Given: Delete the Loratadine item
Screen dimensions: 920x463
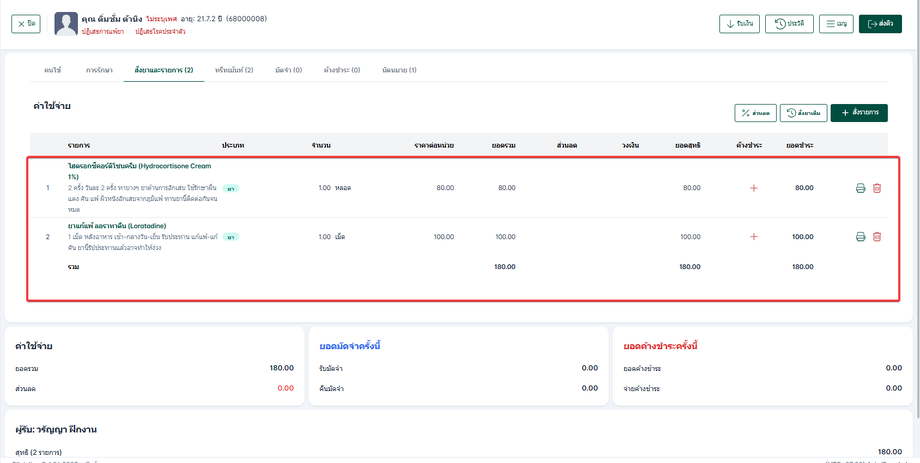Looking at the screenshot, I should coord(877,237).
